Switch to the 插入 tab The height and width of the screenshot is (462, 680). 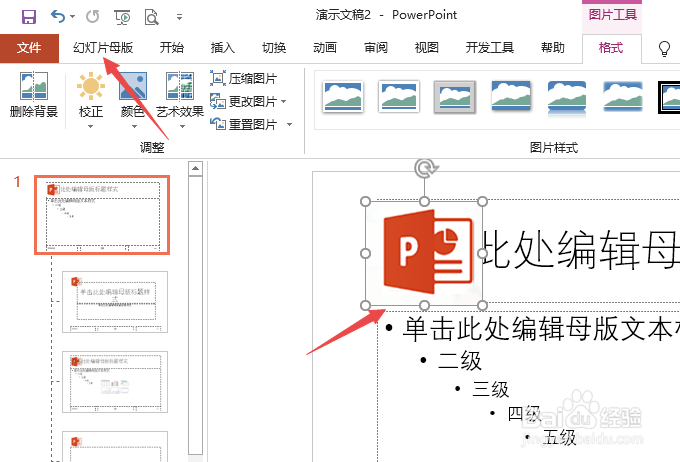tap(222, 48)
